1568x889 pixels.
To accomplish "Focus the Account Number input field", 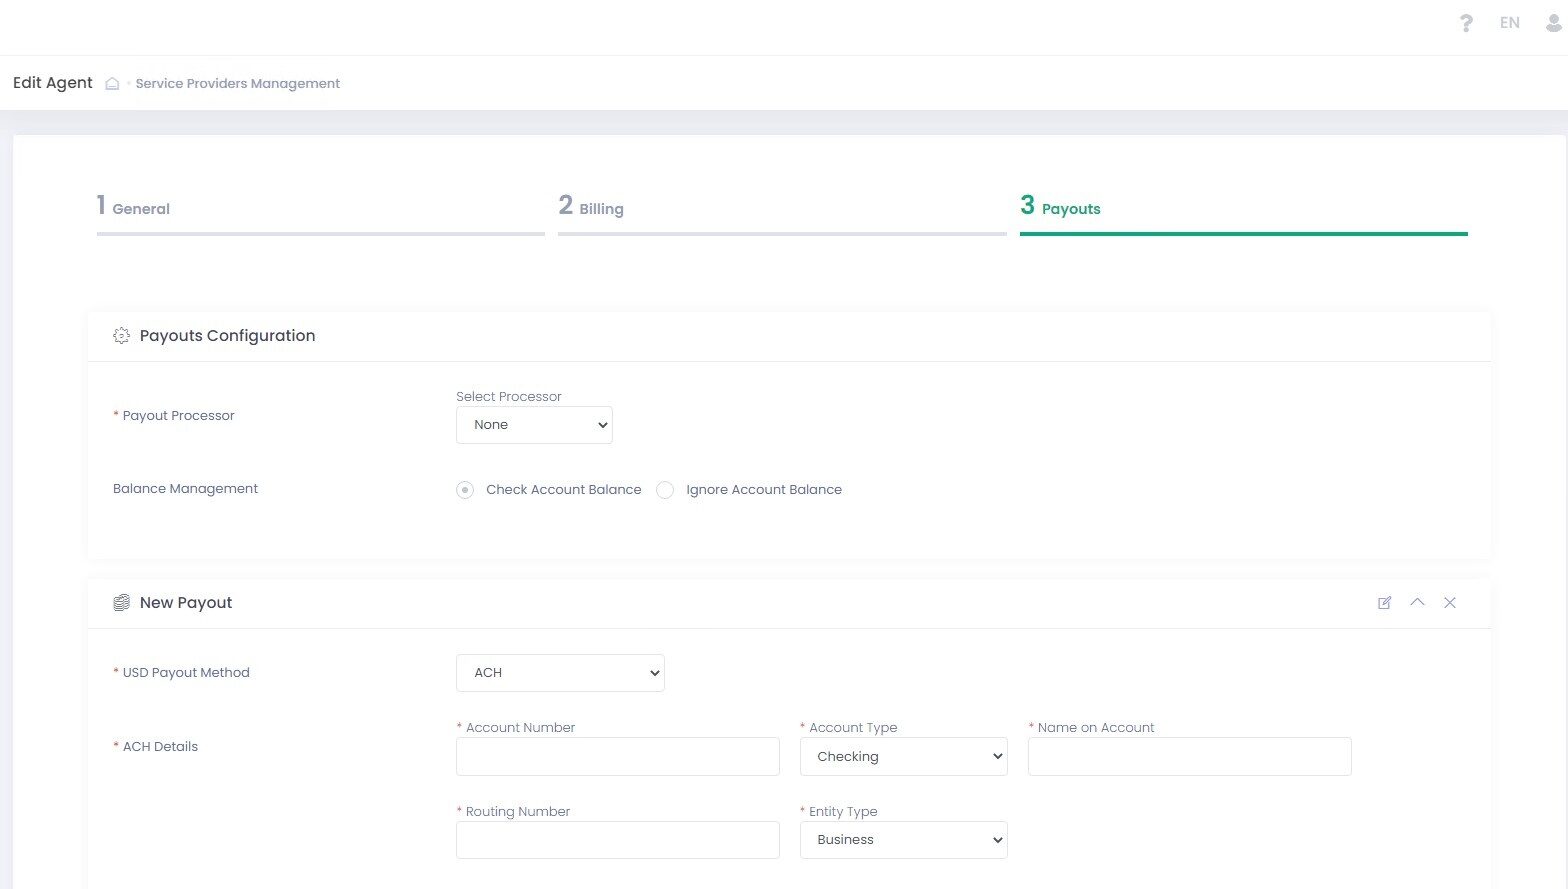I will click(617, 757).
